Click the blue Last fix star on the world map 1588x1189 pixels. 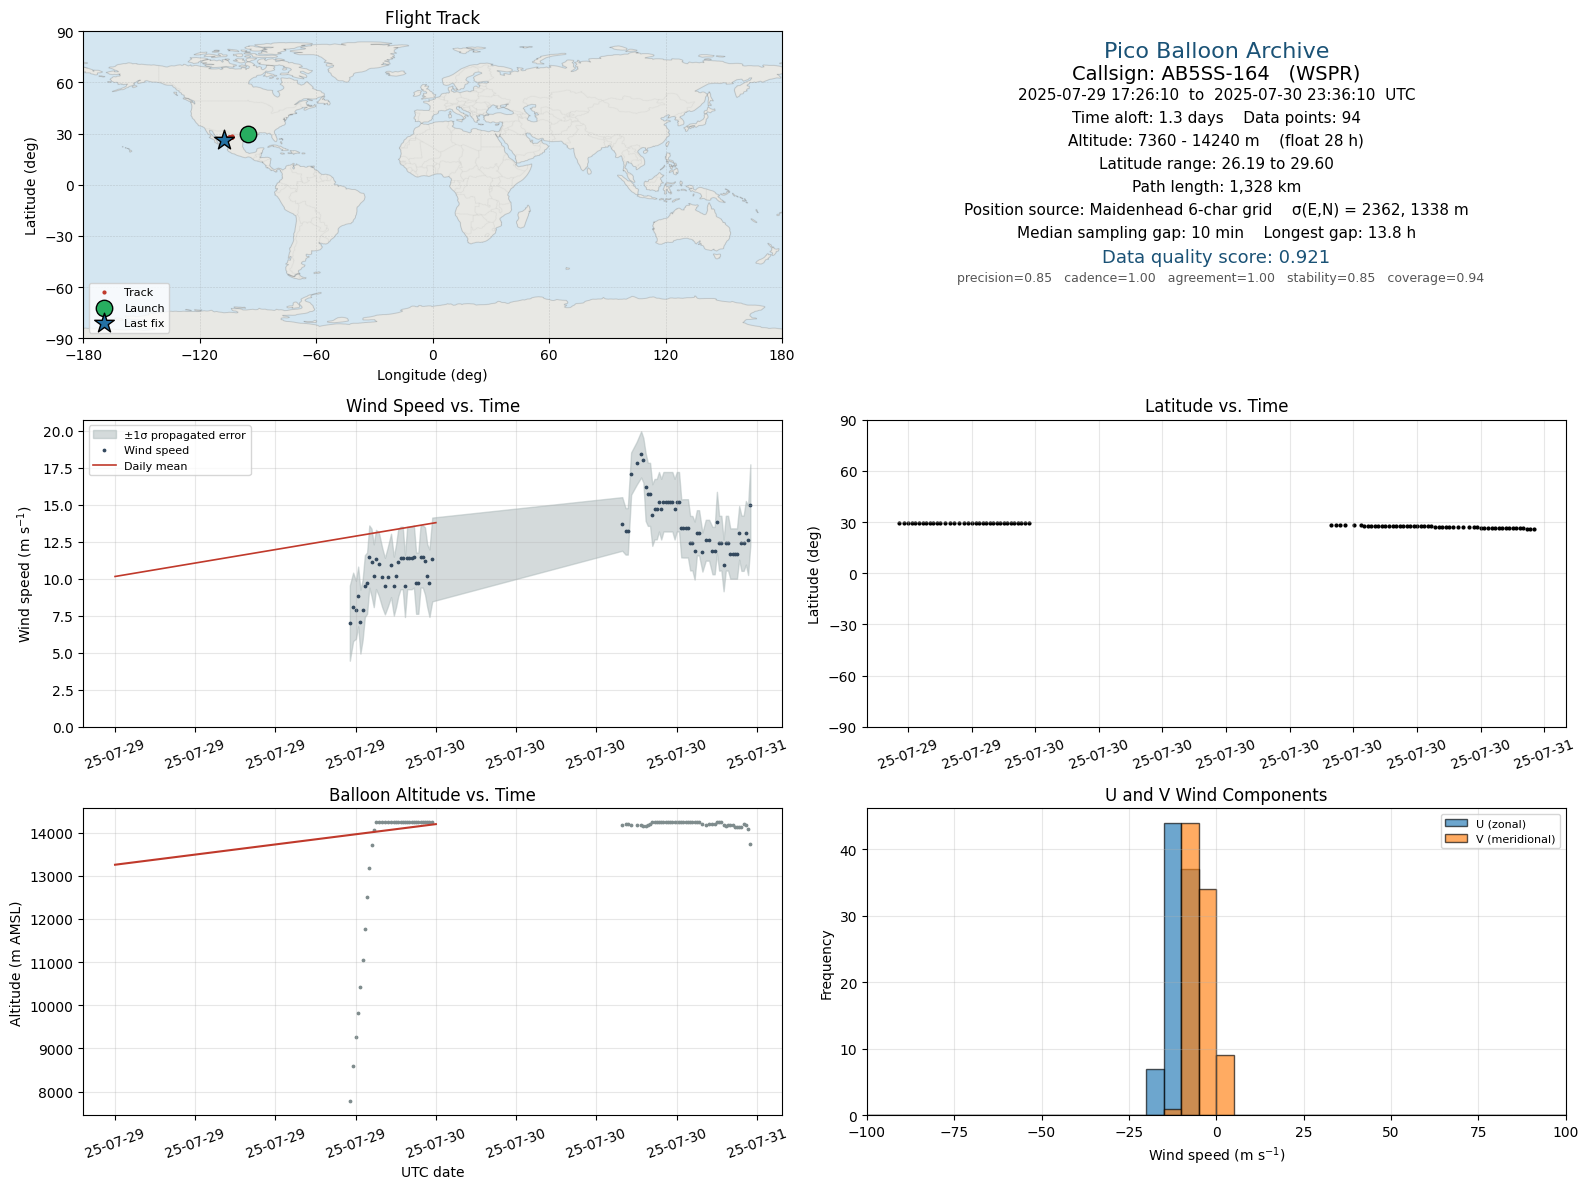(x=224, y=140)
